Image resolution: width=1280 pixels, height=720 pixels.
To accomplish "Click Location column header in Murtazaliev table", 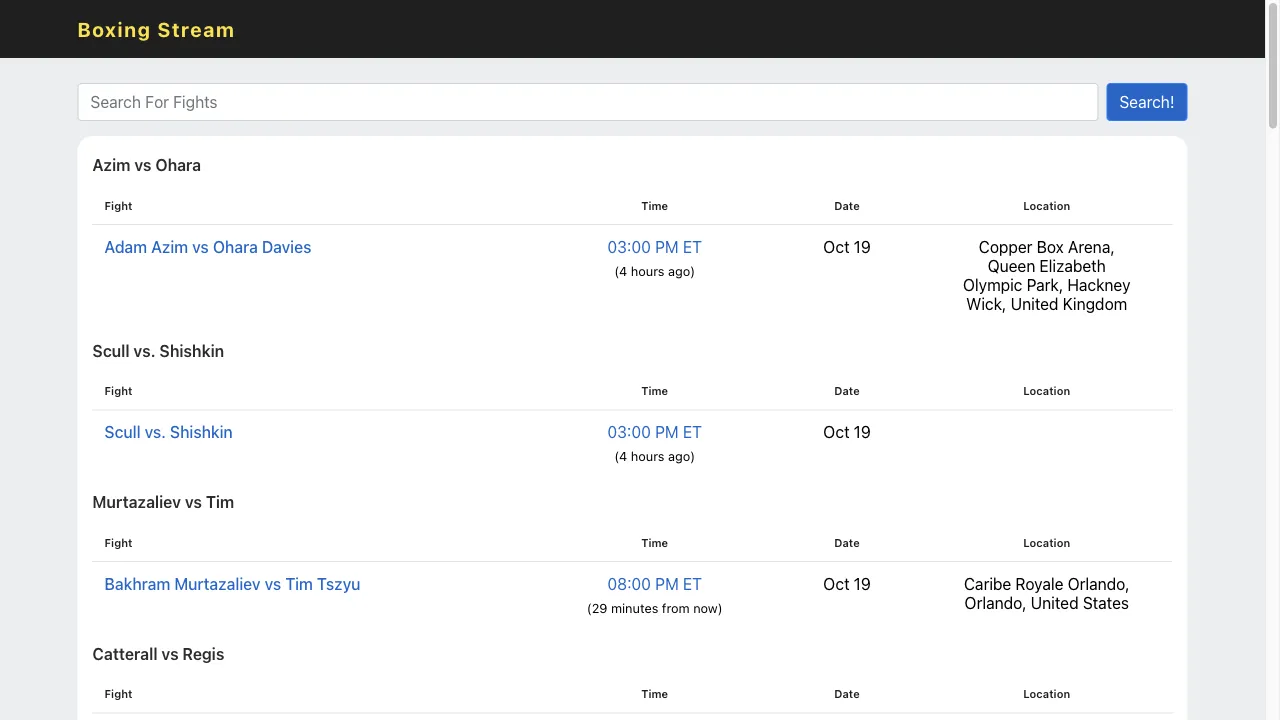I will click(1047, 543).
